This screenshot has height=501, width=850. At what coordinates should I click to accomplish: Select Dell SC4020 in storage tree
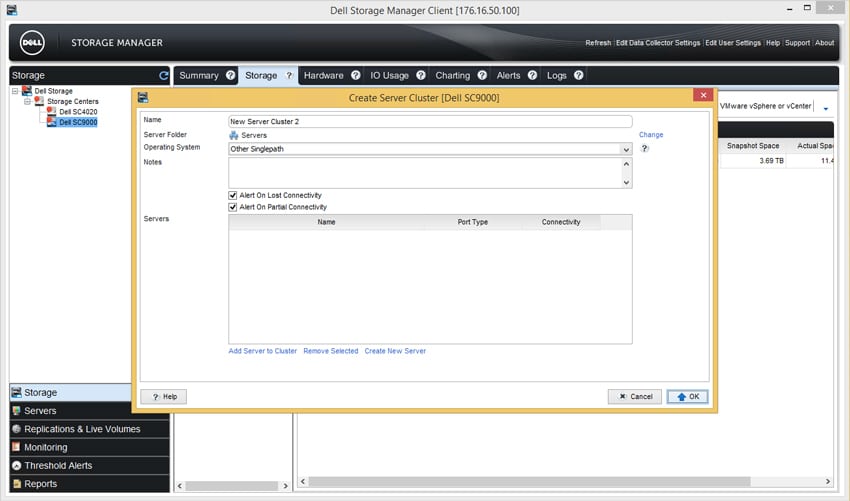[78, 112]
